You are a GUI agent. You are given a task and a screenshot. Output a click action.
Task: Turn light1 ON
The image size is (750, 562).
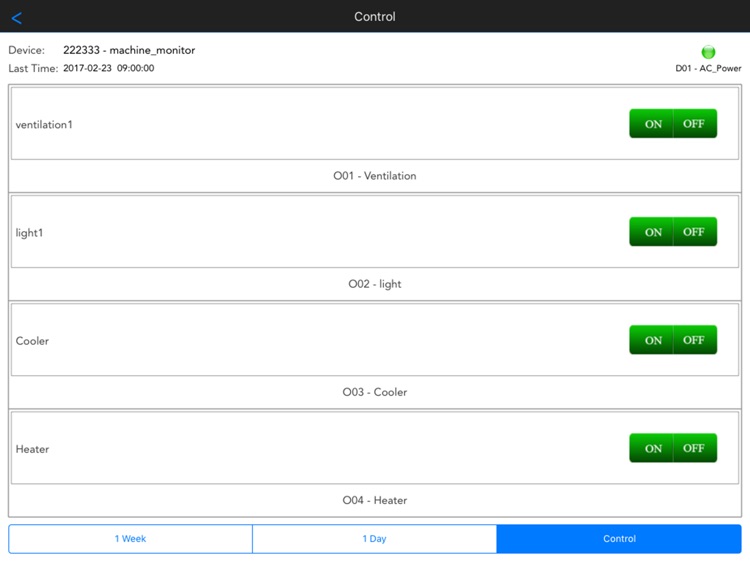pos(651,232)
